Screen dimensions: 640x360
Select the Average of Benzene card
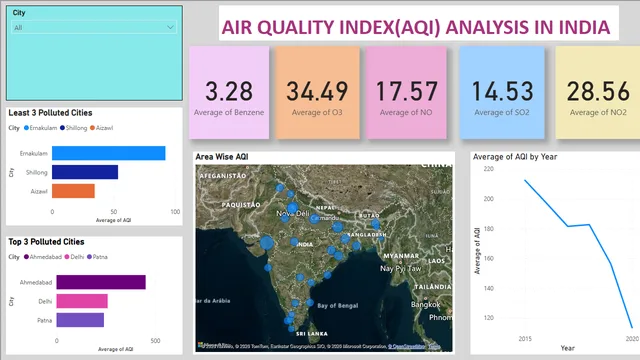(x=229, y=92)
